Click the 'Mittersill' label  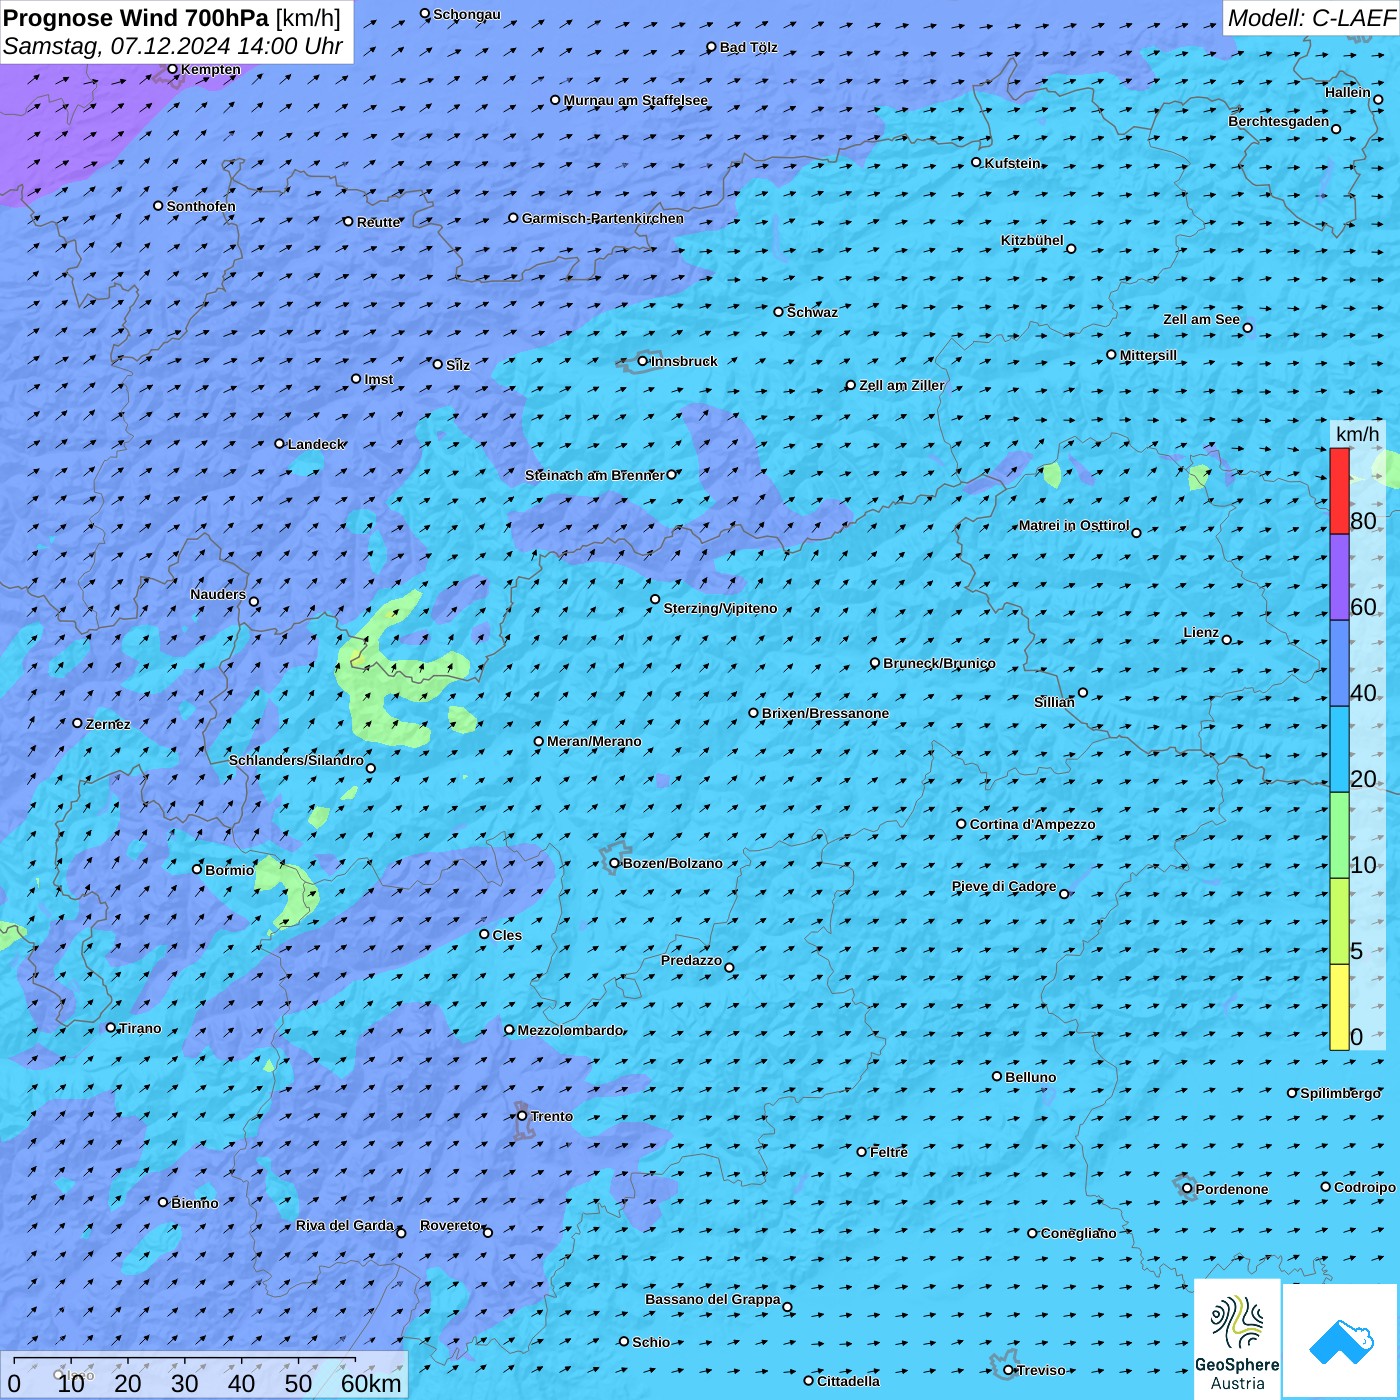click(1148, 355)
